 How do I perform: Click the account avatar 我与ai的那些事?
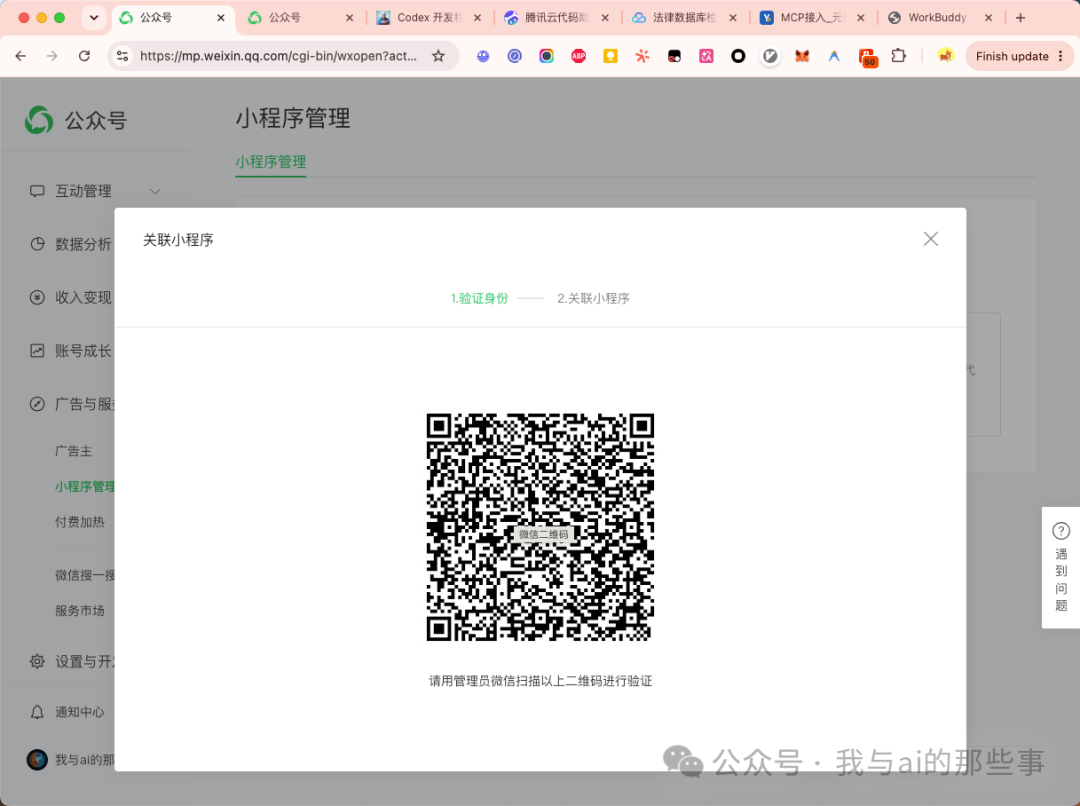[37, 759]
